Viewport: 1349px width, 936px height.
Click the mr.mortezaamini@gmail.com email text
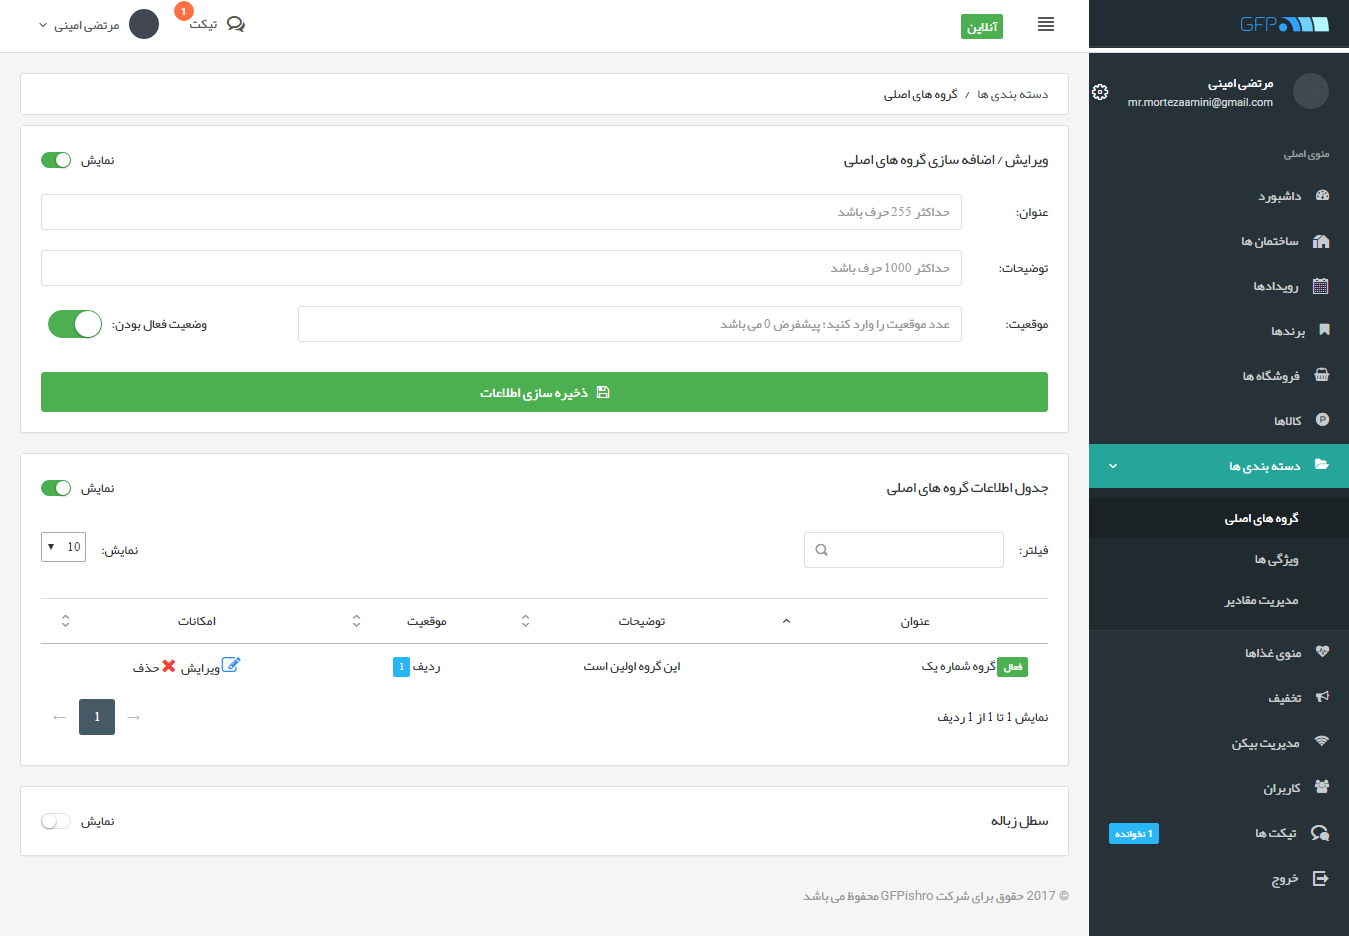(x=1200, y=102)
